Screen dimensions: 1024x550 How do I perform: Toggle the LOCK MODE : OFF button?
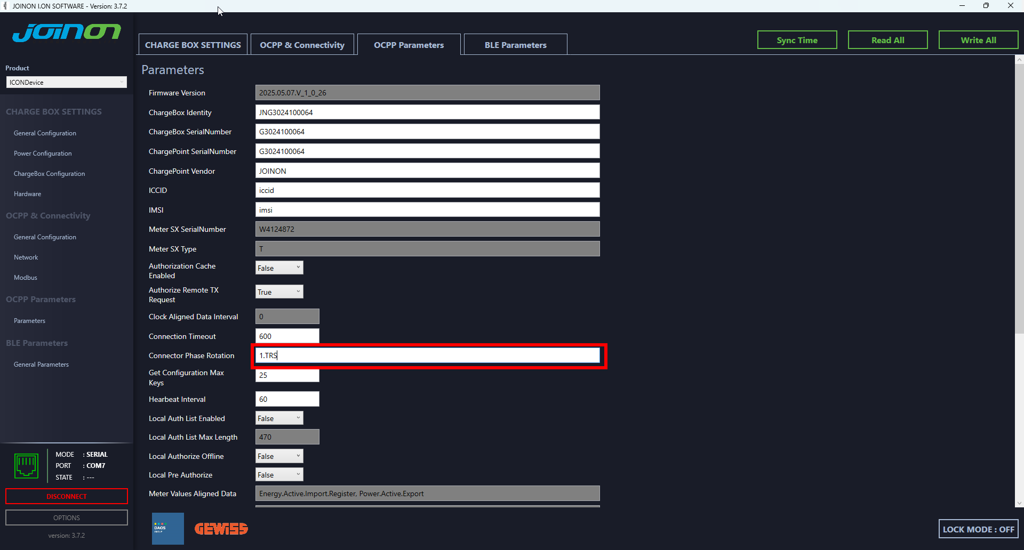(979, 529)
